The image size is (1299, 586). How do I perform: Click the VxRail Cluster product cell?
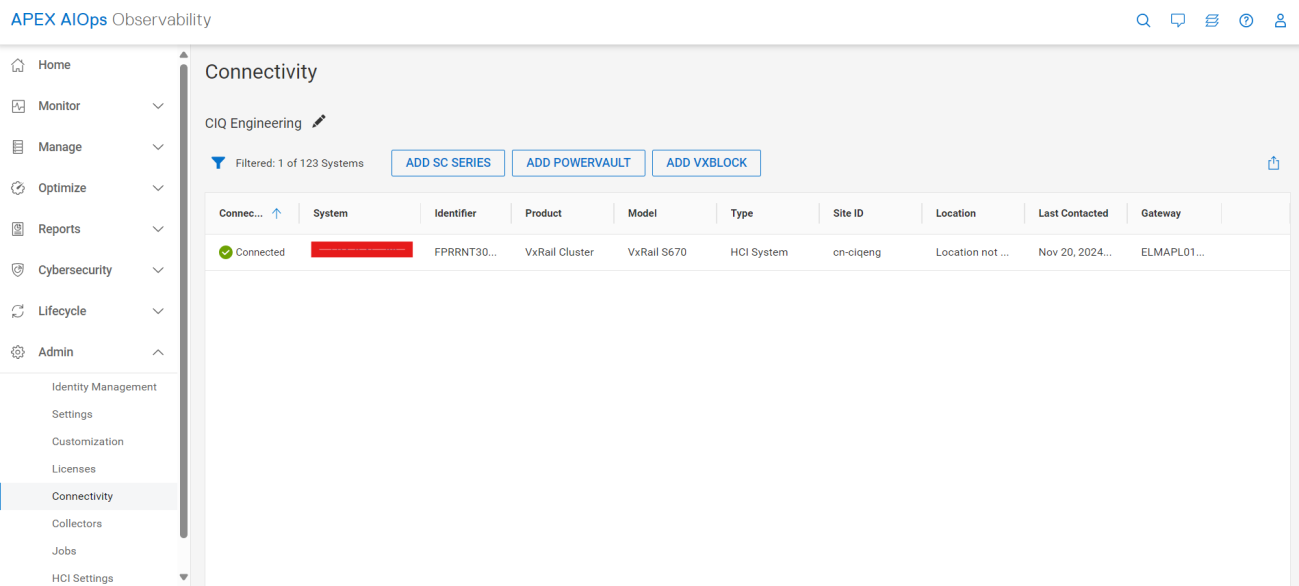tap(559, 252)
